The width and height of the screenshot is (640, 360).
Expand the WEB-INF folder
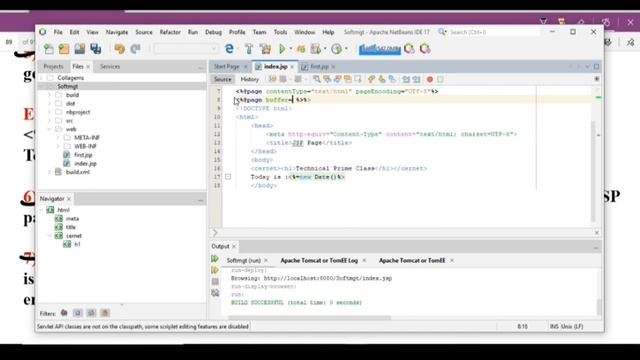[58, 146]
